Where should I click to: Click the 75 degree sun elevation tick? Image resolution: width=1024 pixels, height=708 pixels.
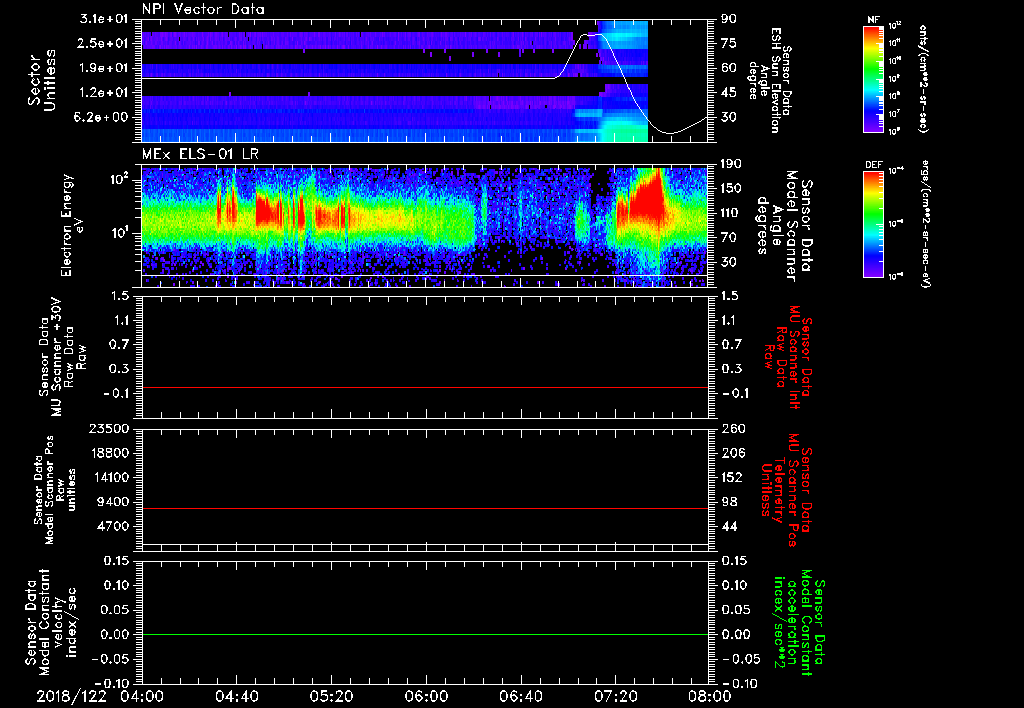click(729, 44)
